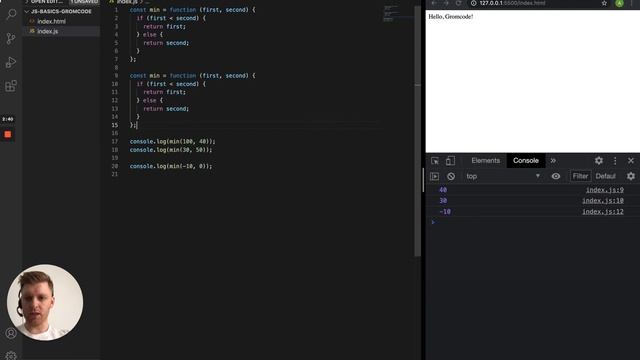Open the Source Control view
The image size is (640, 360).
coord(11,38)
